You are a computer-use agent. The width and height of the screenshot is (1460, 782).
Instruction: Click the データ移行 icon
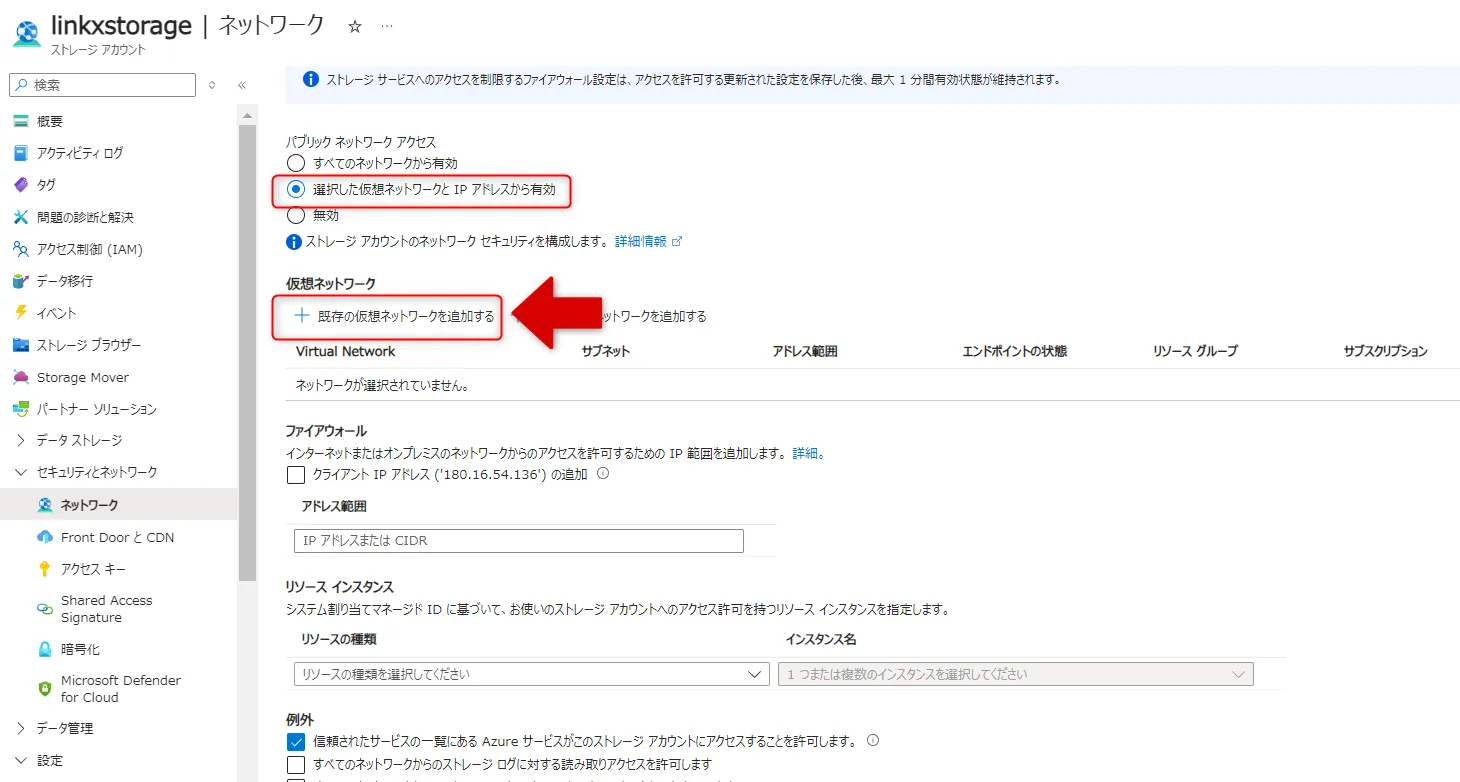[x=21, y=281]
